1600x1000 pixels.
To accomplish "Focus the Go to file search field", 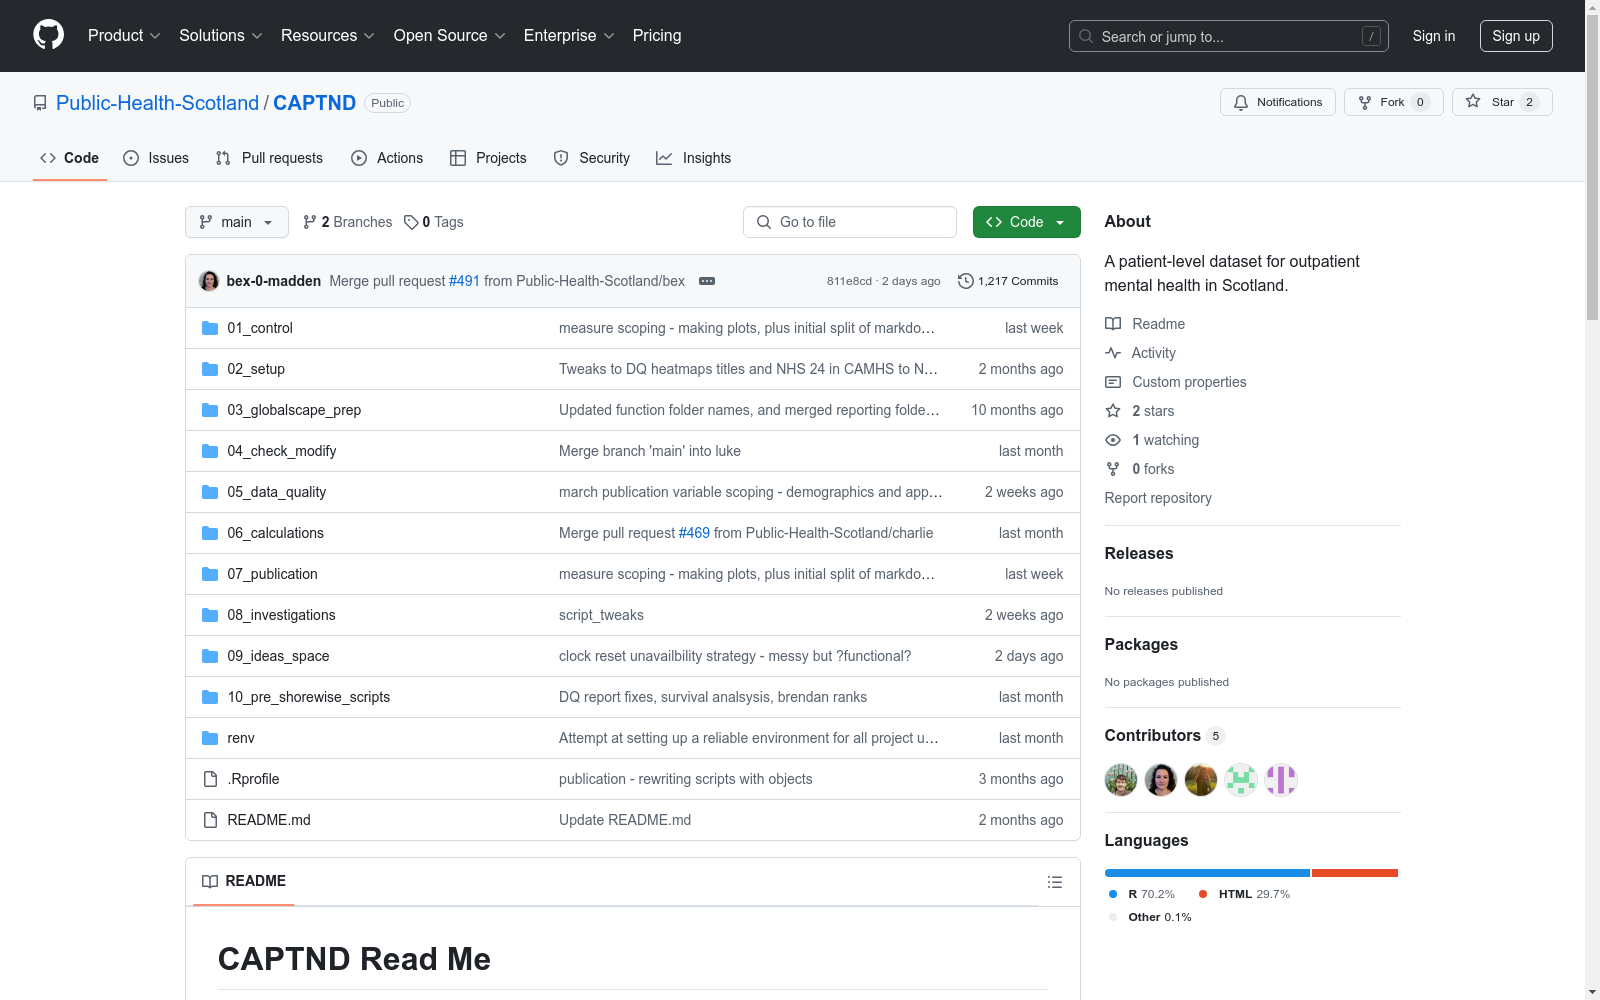I will tap(850, 222).
